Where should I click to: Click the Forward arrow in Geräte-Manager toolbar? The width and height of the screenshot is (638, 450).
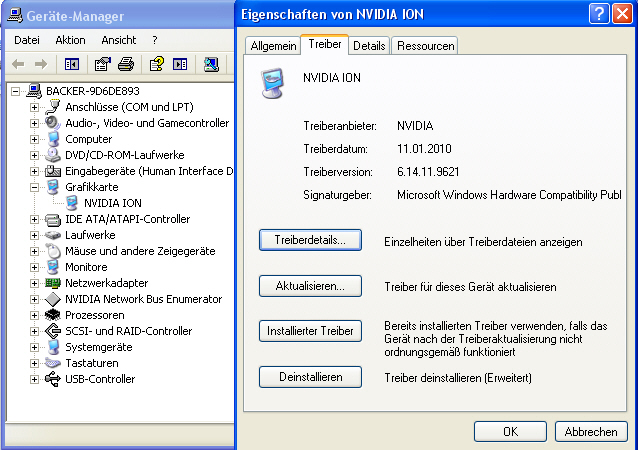pyautogui.click(x=41, y=64)
